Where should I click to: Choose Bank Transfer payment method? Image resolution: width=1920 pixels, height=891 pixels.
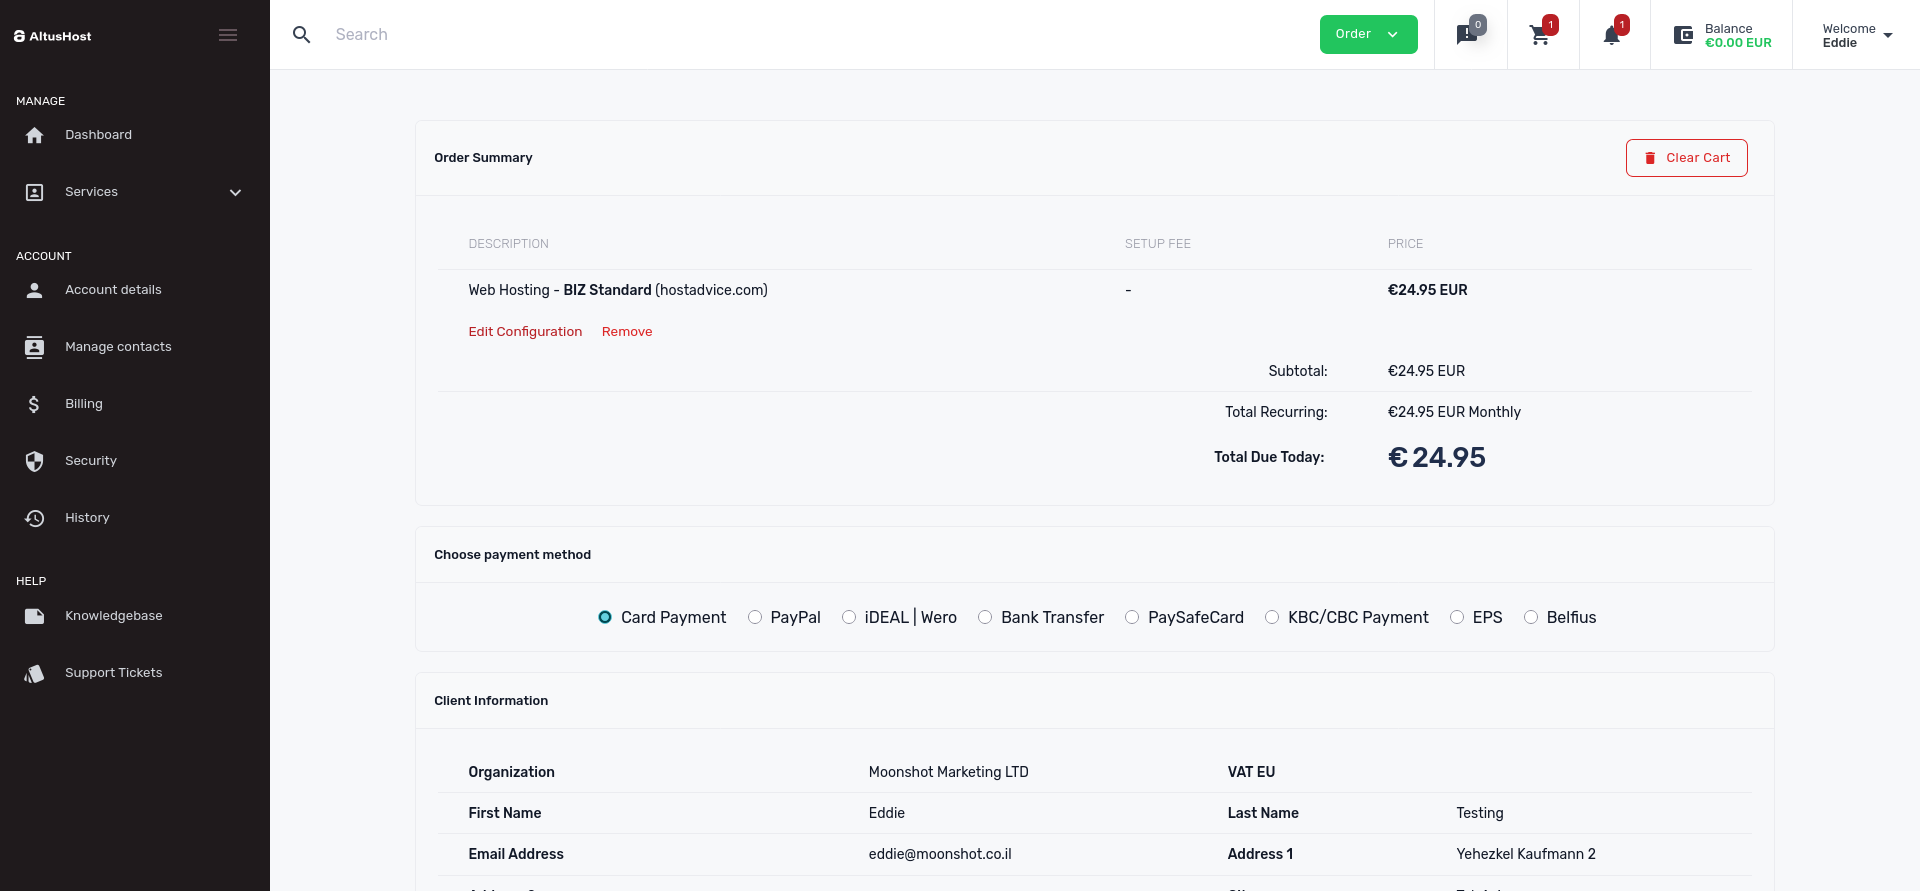(985, 617)
